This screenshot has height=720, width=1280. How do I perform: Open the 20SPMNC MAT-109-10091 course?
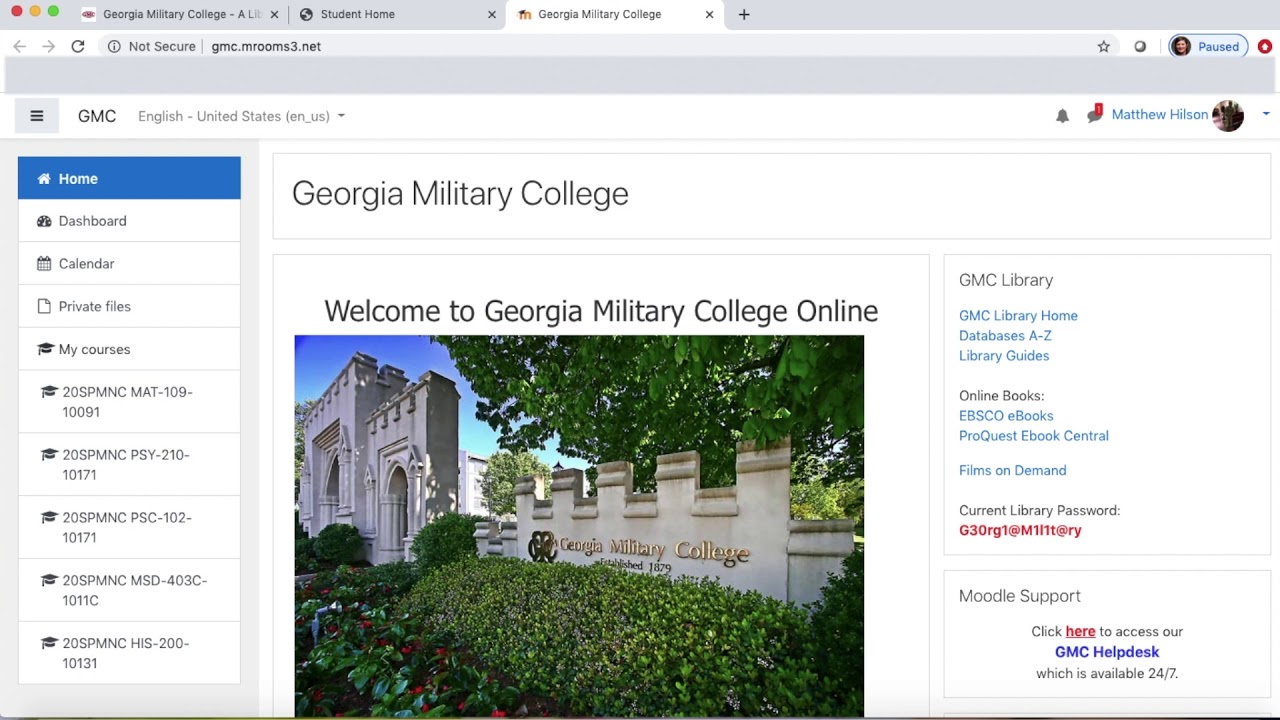click(x=129, y=402)
